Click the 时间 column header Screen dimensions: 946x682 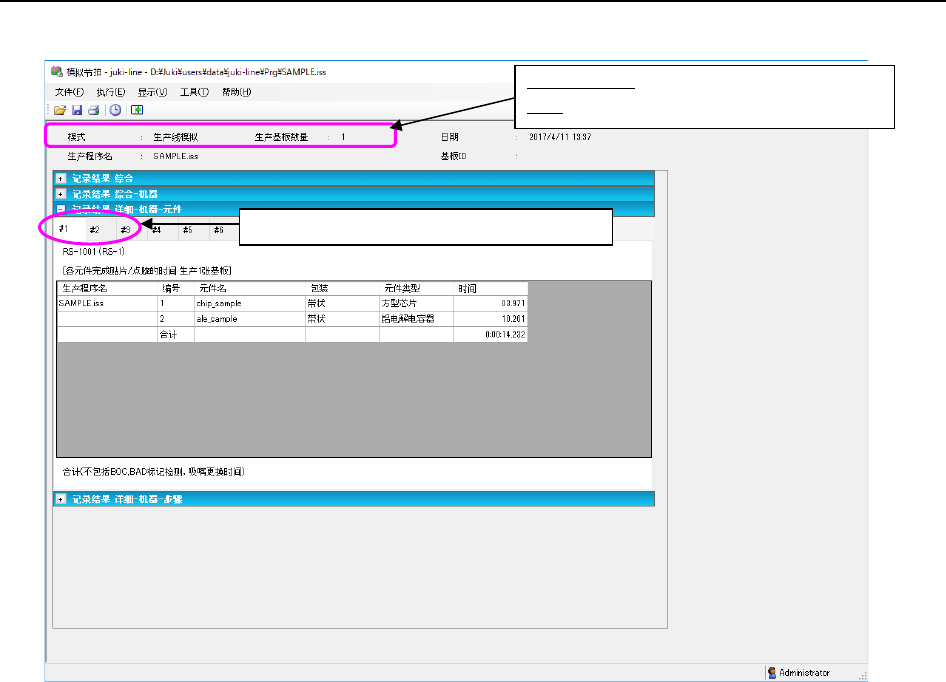(490, 288)
